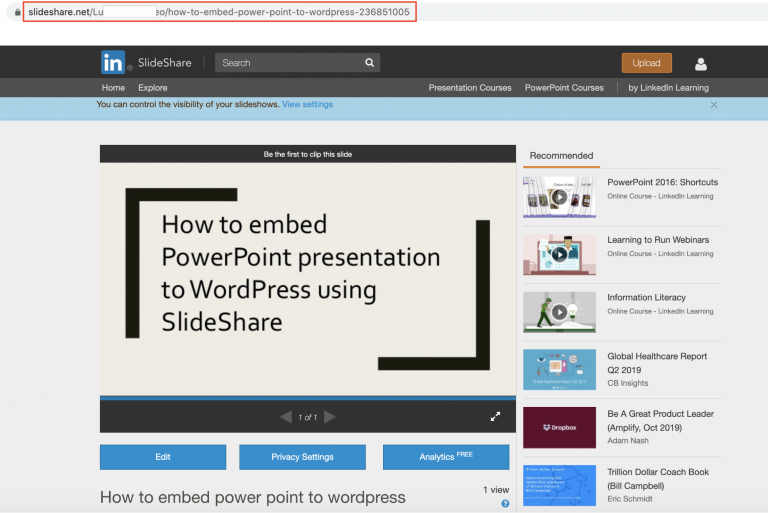The height and width of the screenshot is (513, 768).
Task: Expand the slideshow to fullscreen
Action: pyautogui.click(x=495, y=417)
